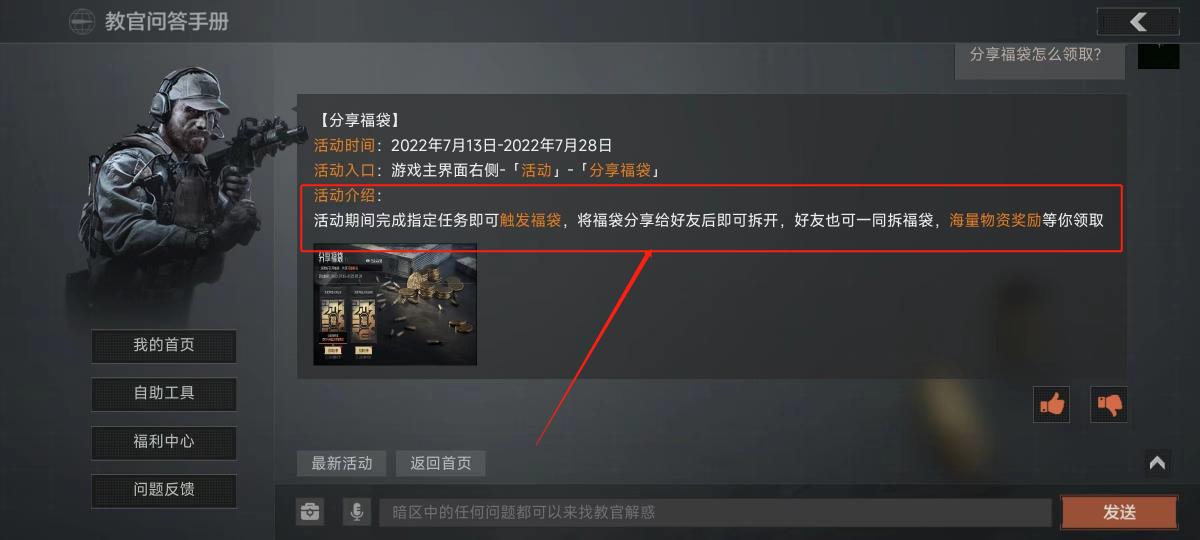Click the thumbs down icon
Screen dimensions: 1200x540
coord(1109,405)
